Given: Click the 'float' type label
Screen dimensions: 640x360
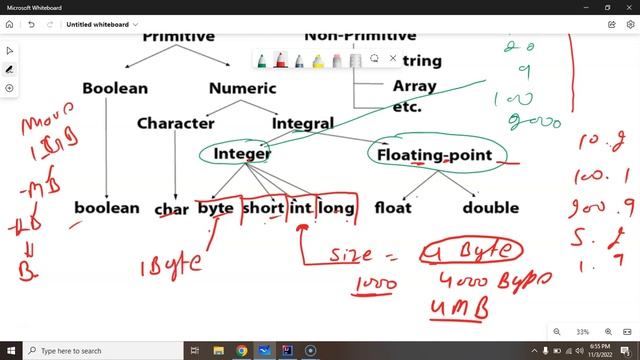Looking at the screenshot, I should [x=393, y=208].
